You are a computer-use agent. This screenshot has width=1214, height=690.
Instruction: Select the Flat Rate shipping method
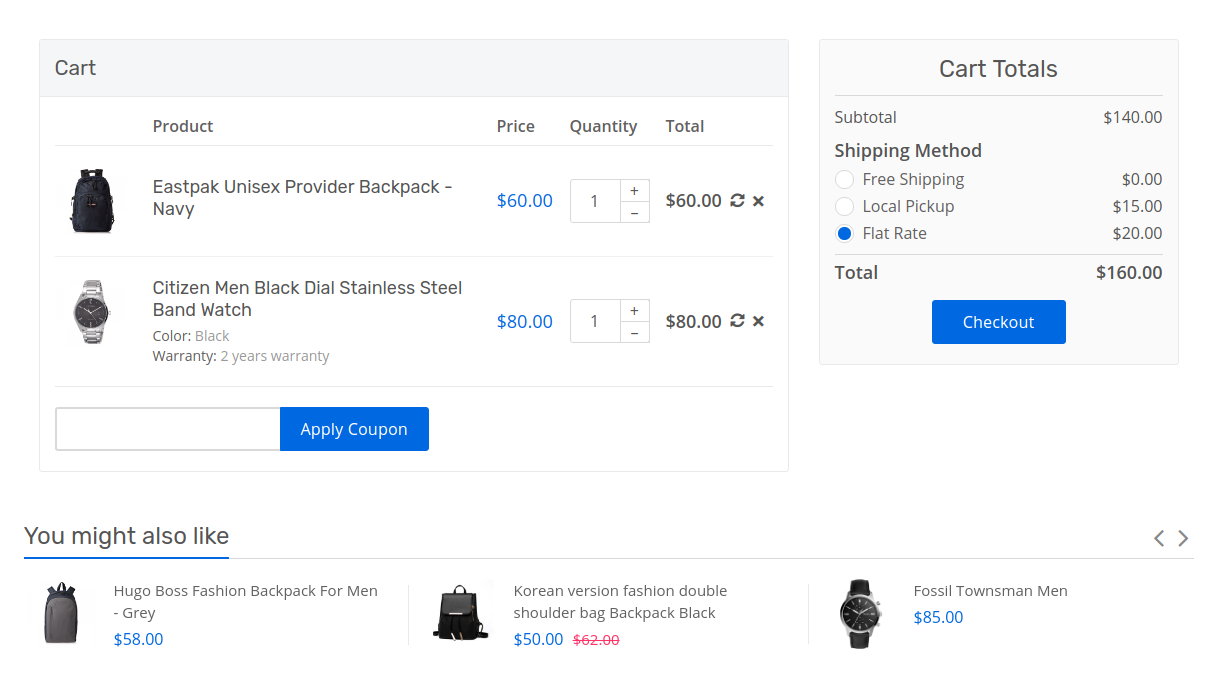coord(844,233)
